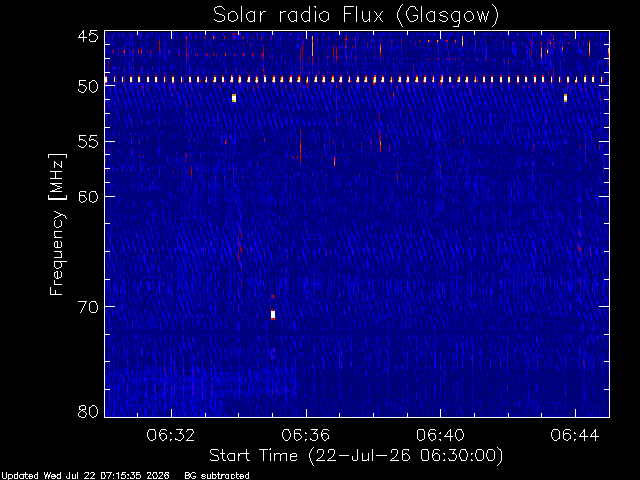Click the 60 MHz frequency label

[88, 196]
